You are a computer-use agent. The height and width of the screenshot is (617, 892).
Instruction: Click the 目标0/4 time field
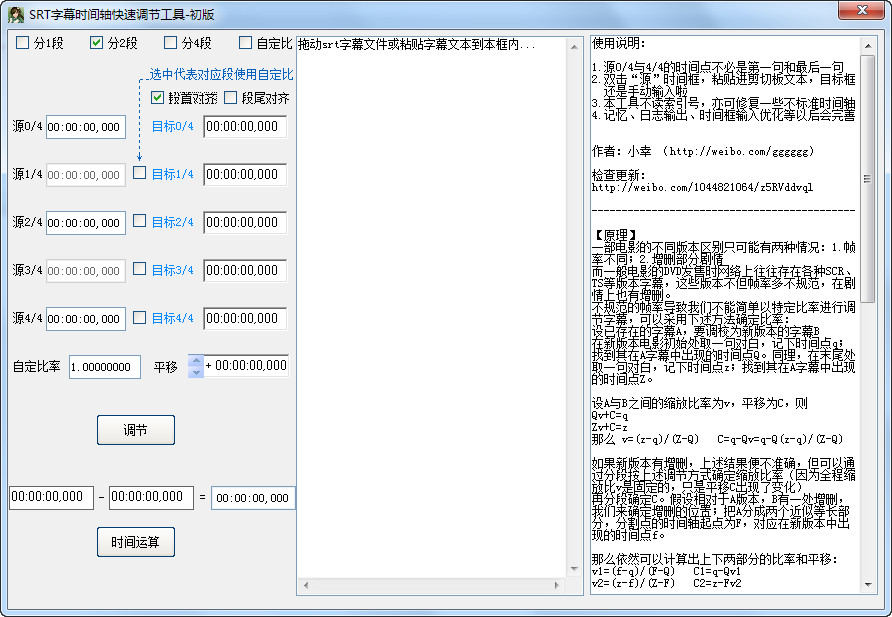pyautogui.click(x=245, y=127)
